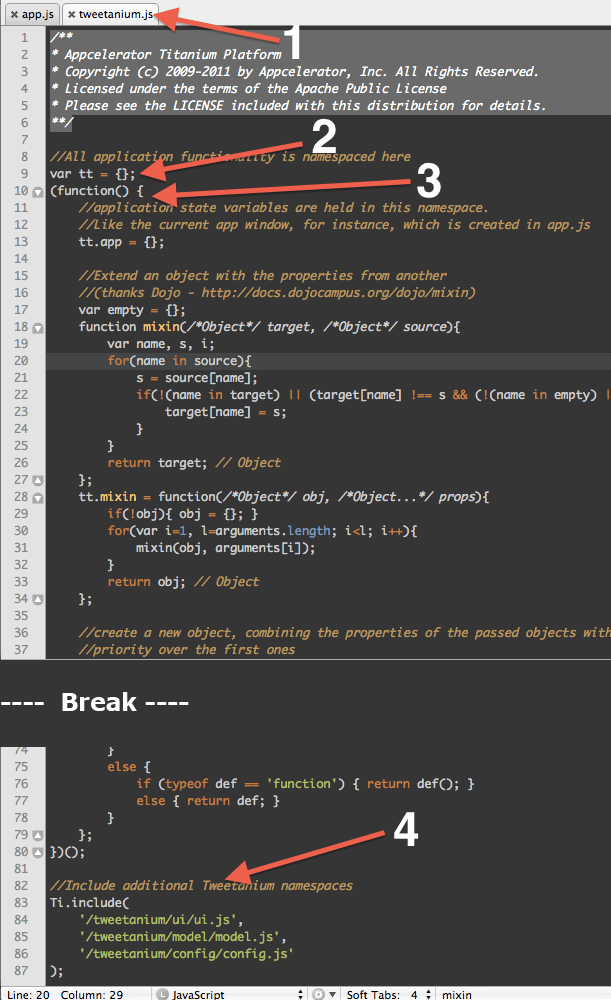This screenshot has width=611, height=1000.
Task: Toggle the fold end marker at line 34
Action: (x=38, y=599)
